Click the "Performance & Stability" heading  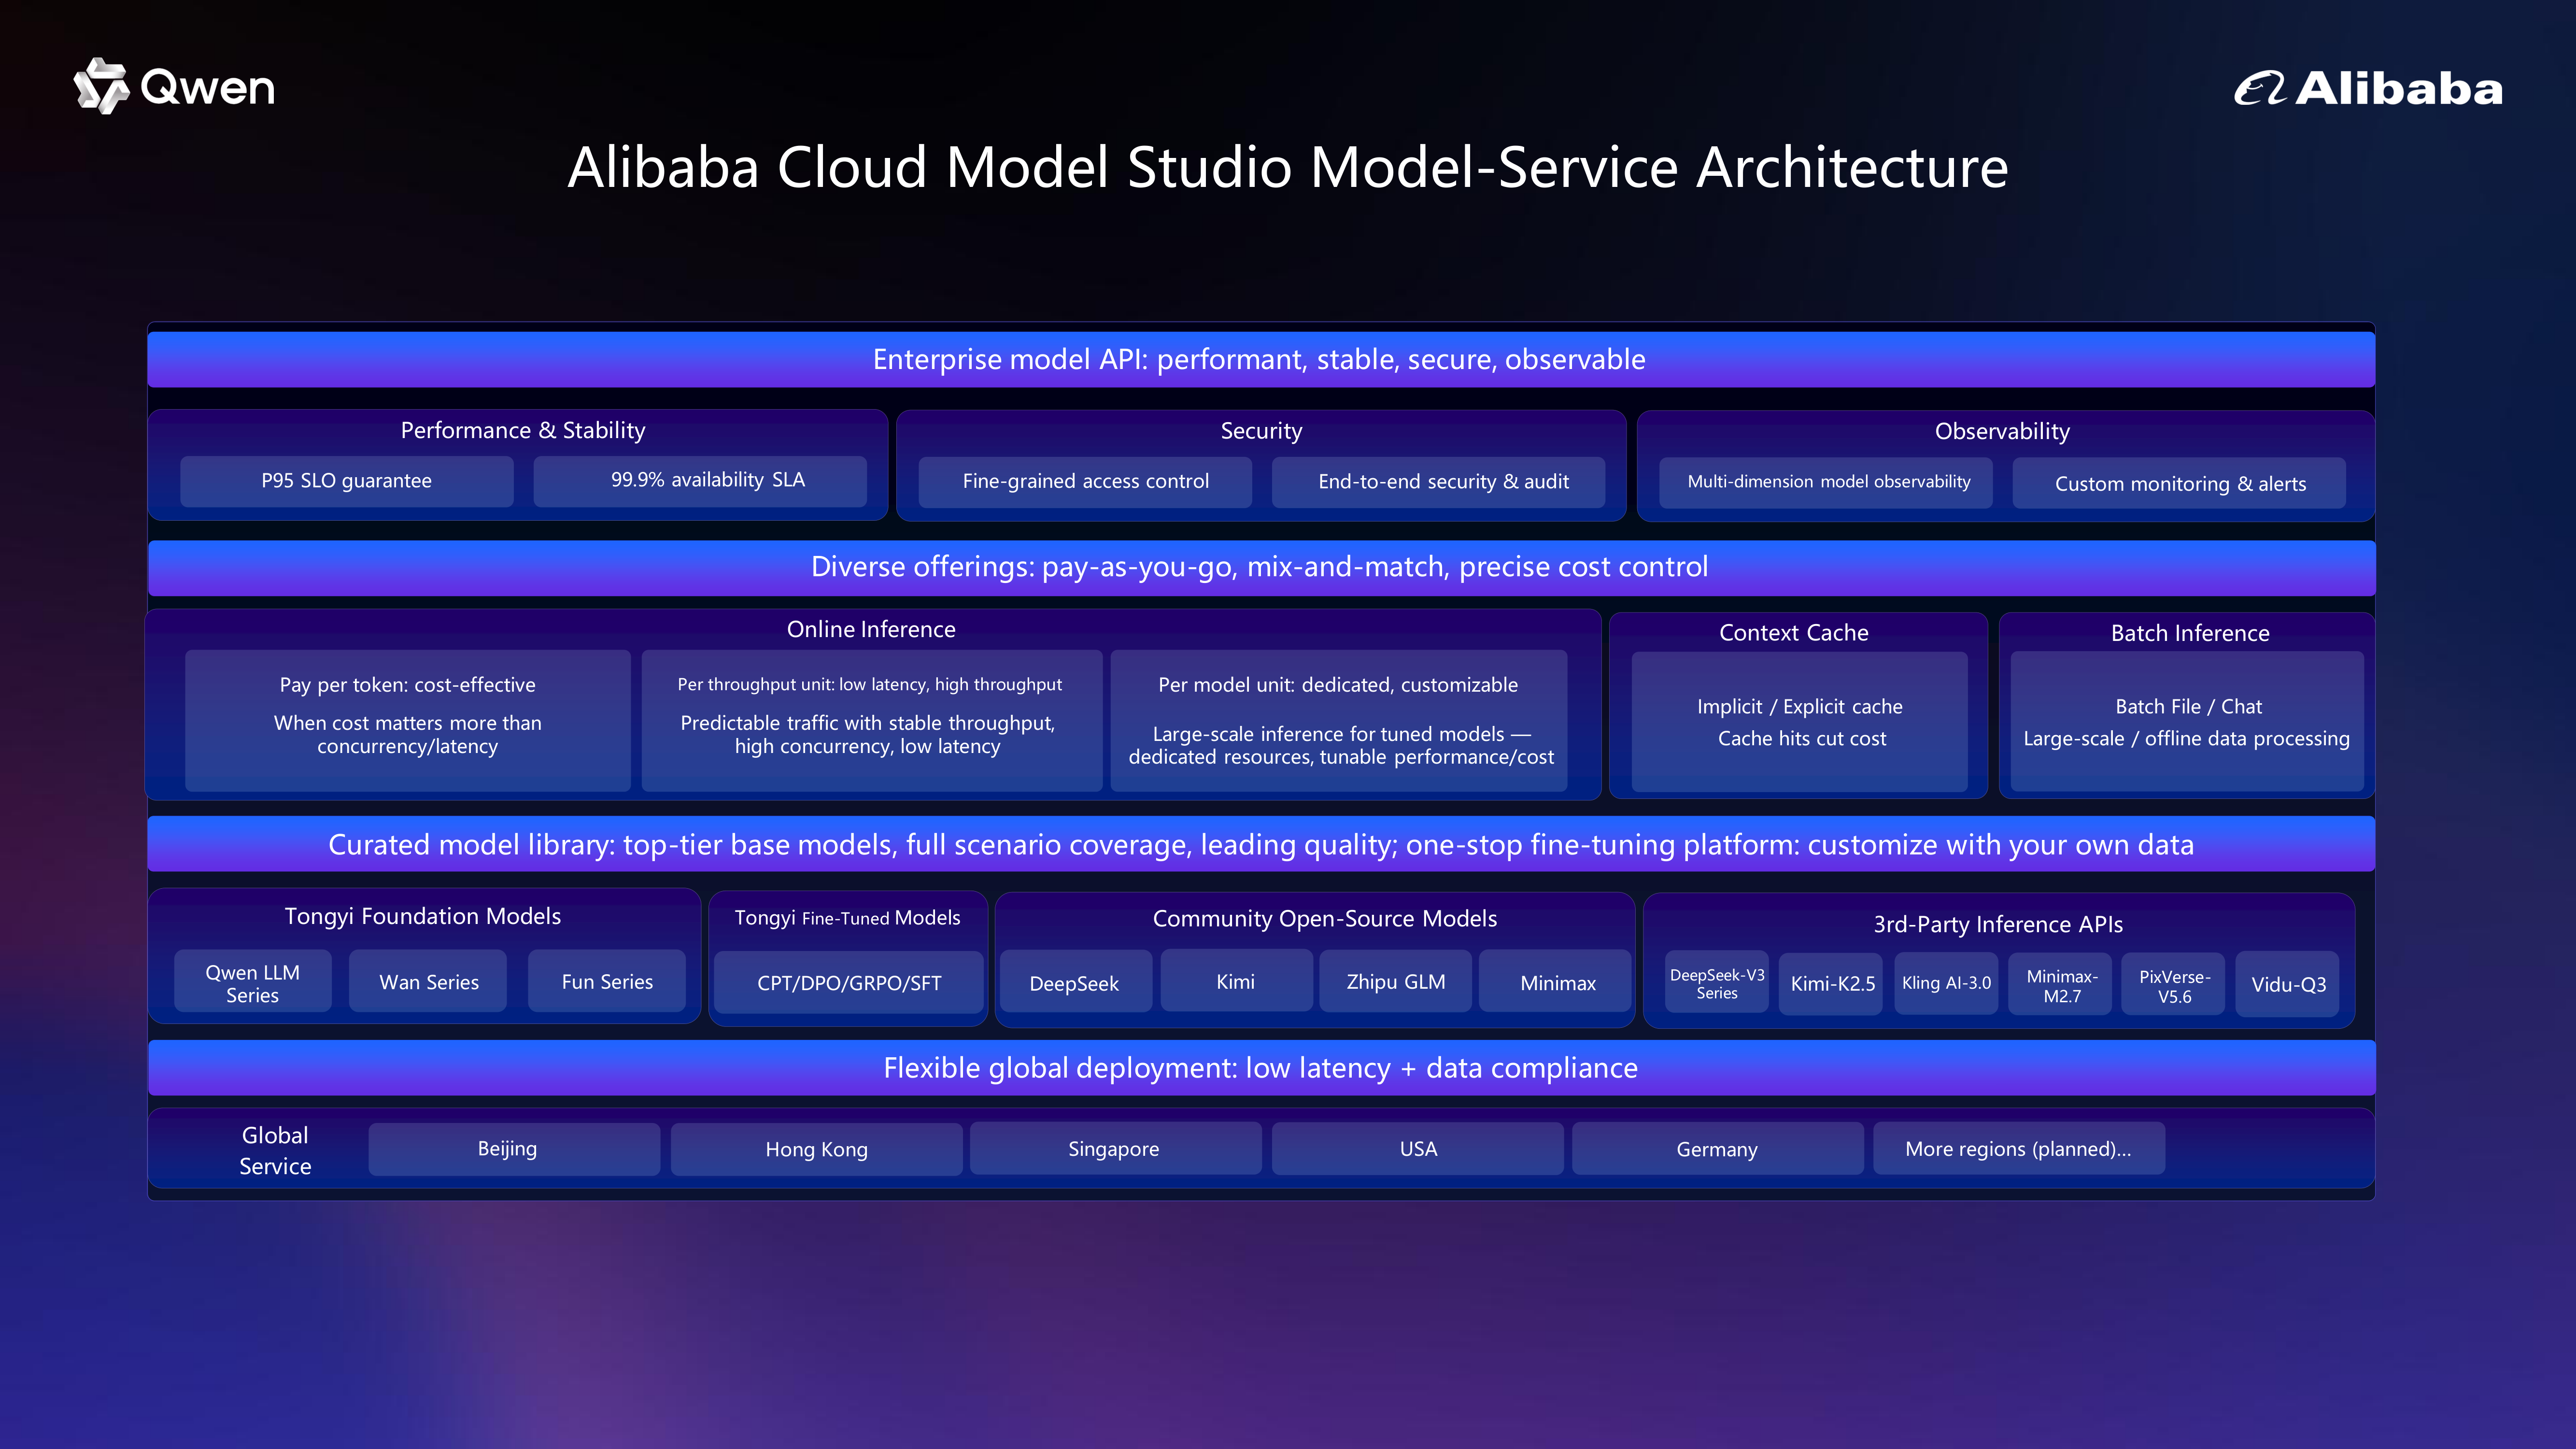point(523,430)
